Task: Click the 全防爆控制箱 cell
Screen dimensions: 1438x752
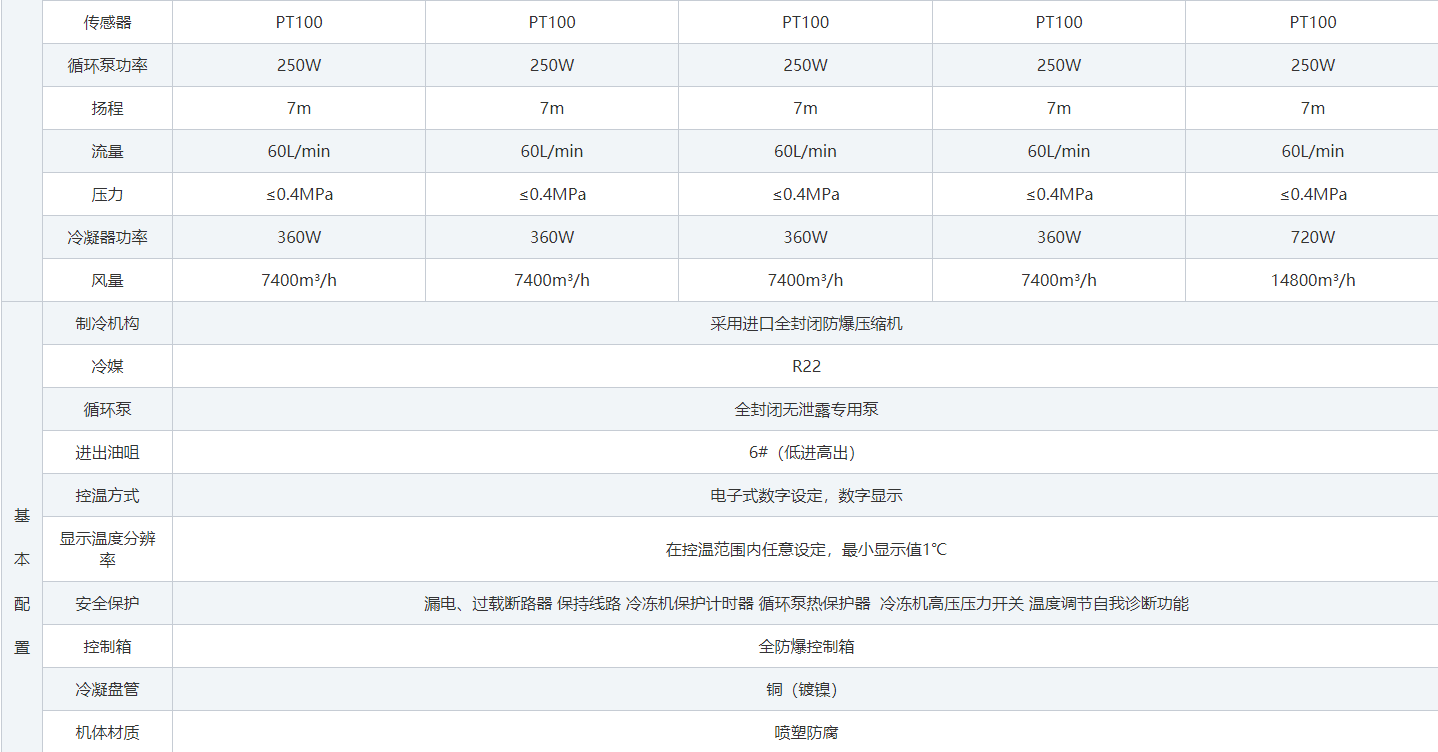Action: [x=806, y=646]
